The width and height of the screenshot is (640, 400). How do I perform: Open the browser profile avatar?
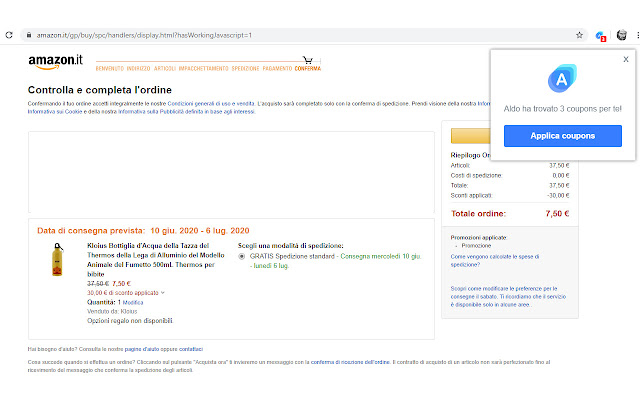tap(622, 35)
